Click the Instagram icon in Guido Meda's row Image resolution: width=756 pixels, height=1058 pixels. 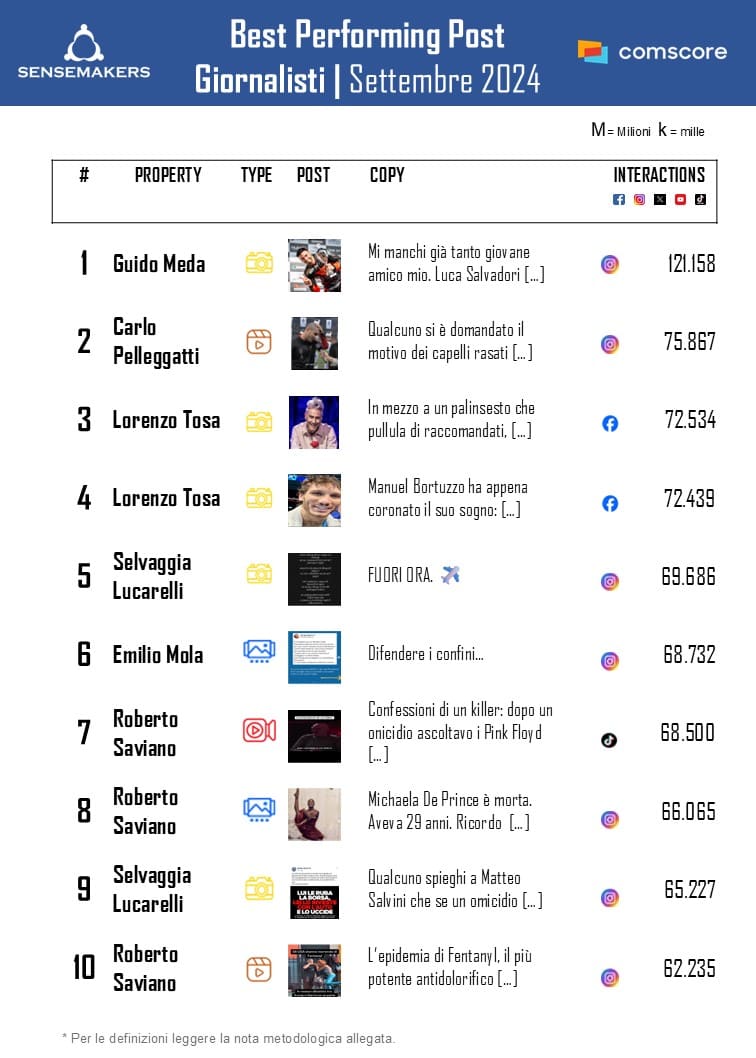(610, 265)
